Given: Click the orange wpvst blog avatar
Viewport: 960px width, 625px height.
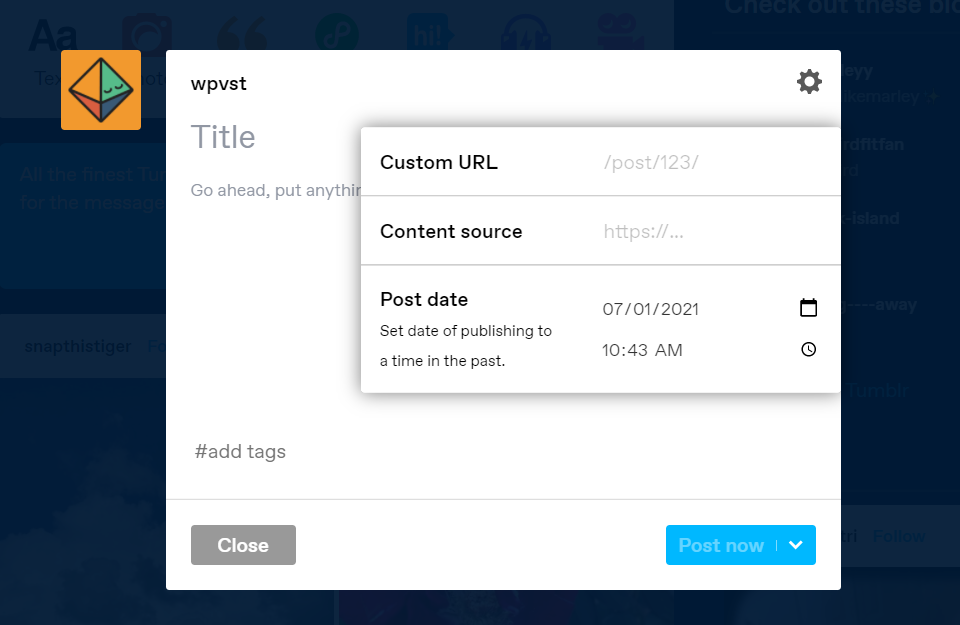Looking at the screenshot, I should [101, 90].
